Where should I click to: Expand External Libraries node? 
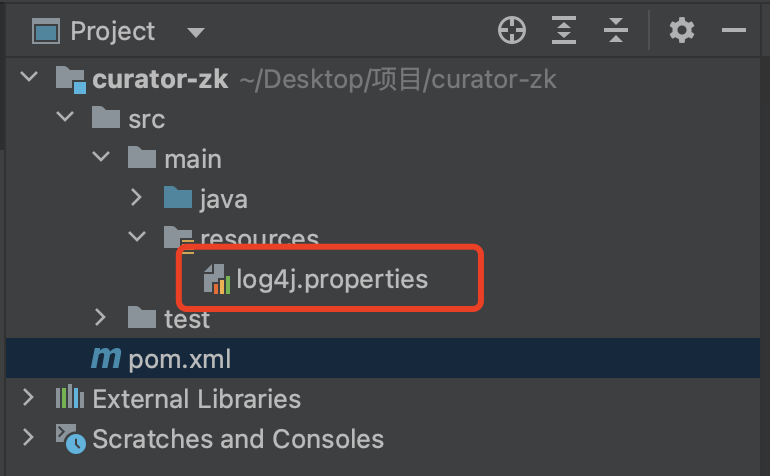point(30,398)
